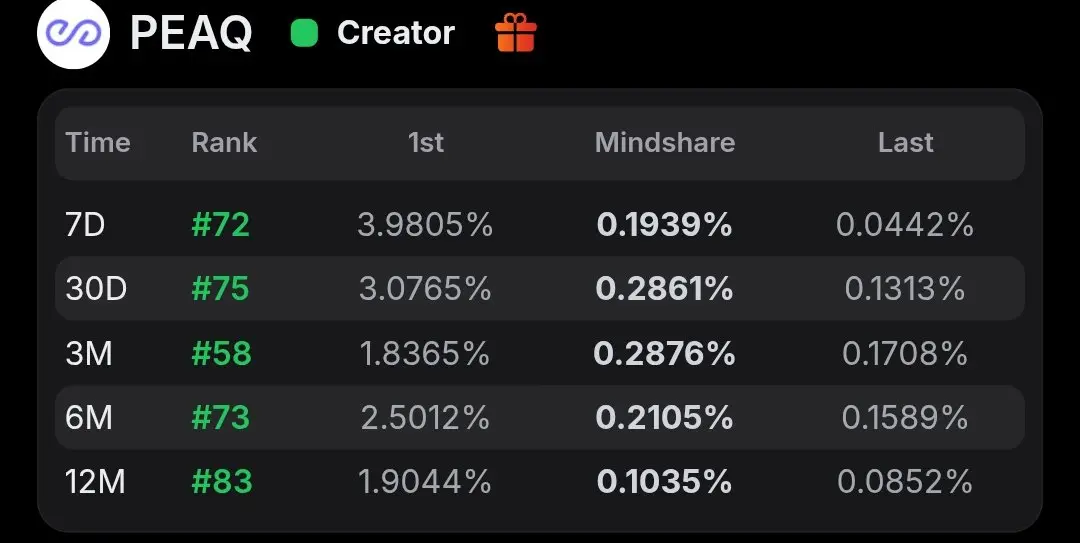
Task: Open the #58 rank for 3M
Action: [221, 354]
